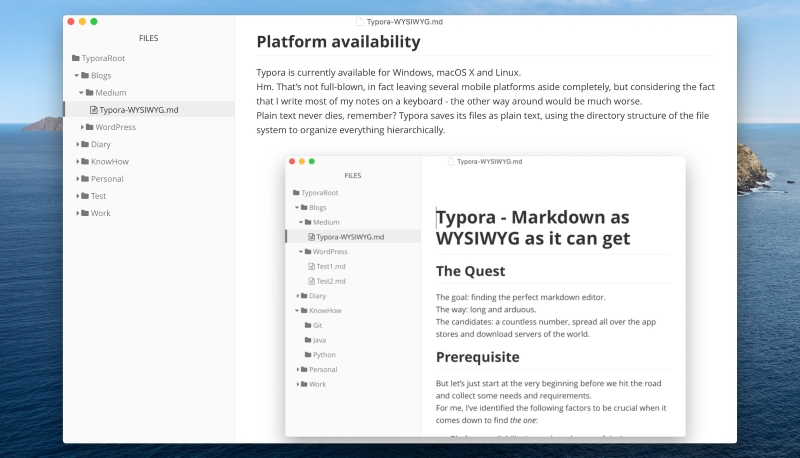Image resolution: width=800 pixels, height=458 pixels.
Task: Collapse the Blogs folder arrow in main sidebar
Action: 77,75
